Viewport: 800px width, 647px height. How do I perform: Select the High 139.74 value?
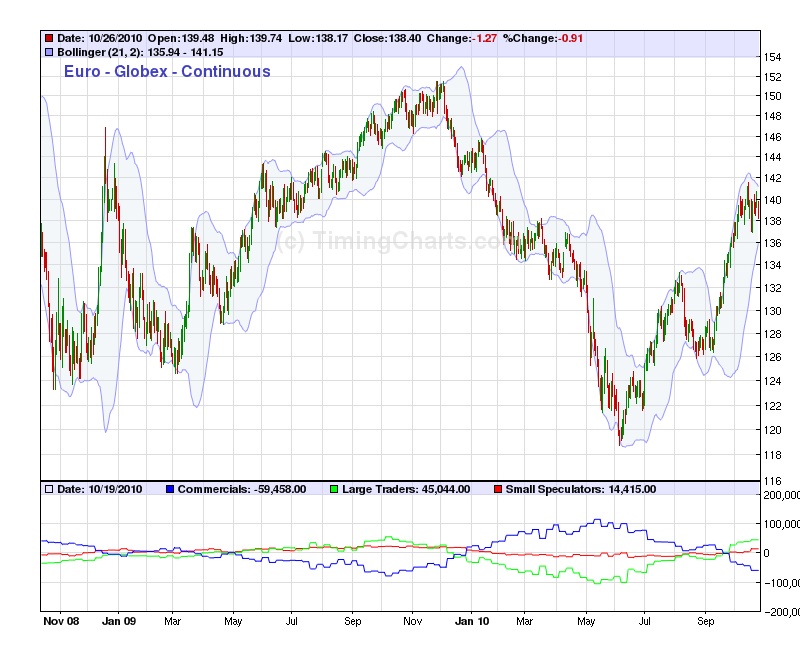point(263,38)
